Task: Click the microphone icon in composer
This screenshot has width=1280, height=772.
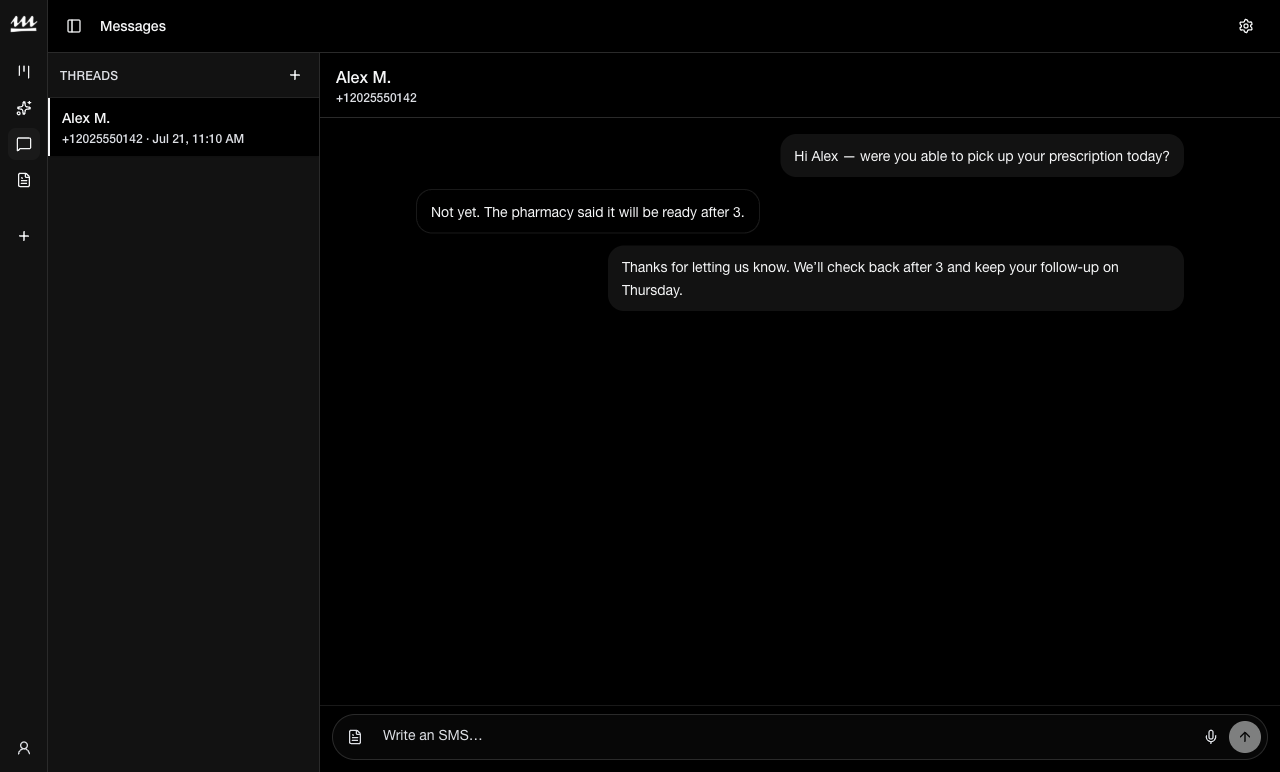Action: coord(1211,737)
